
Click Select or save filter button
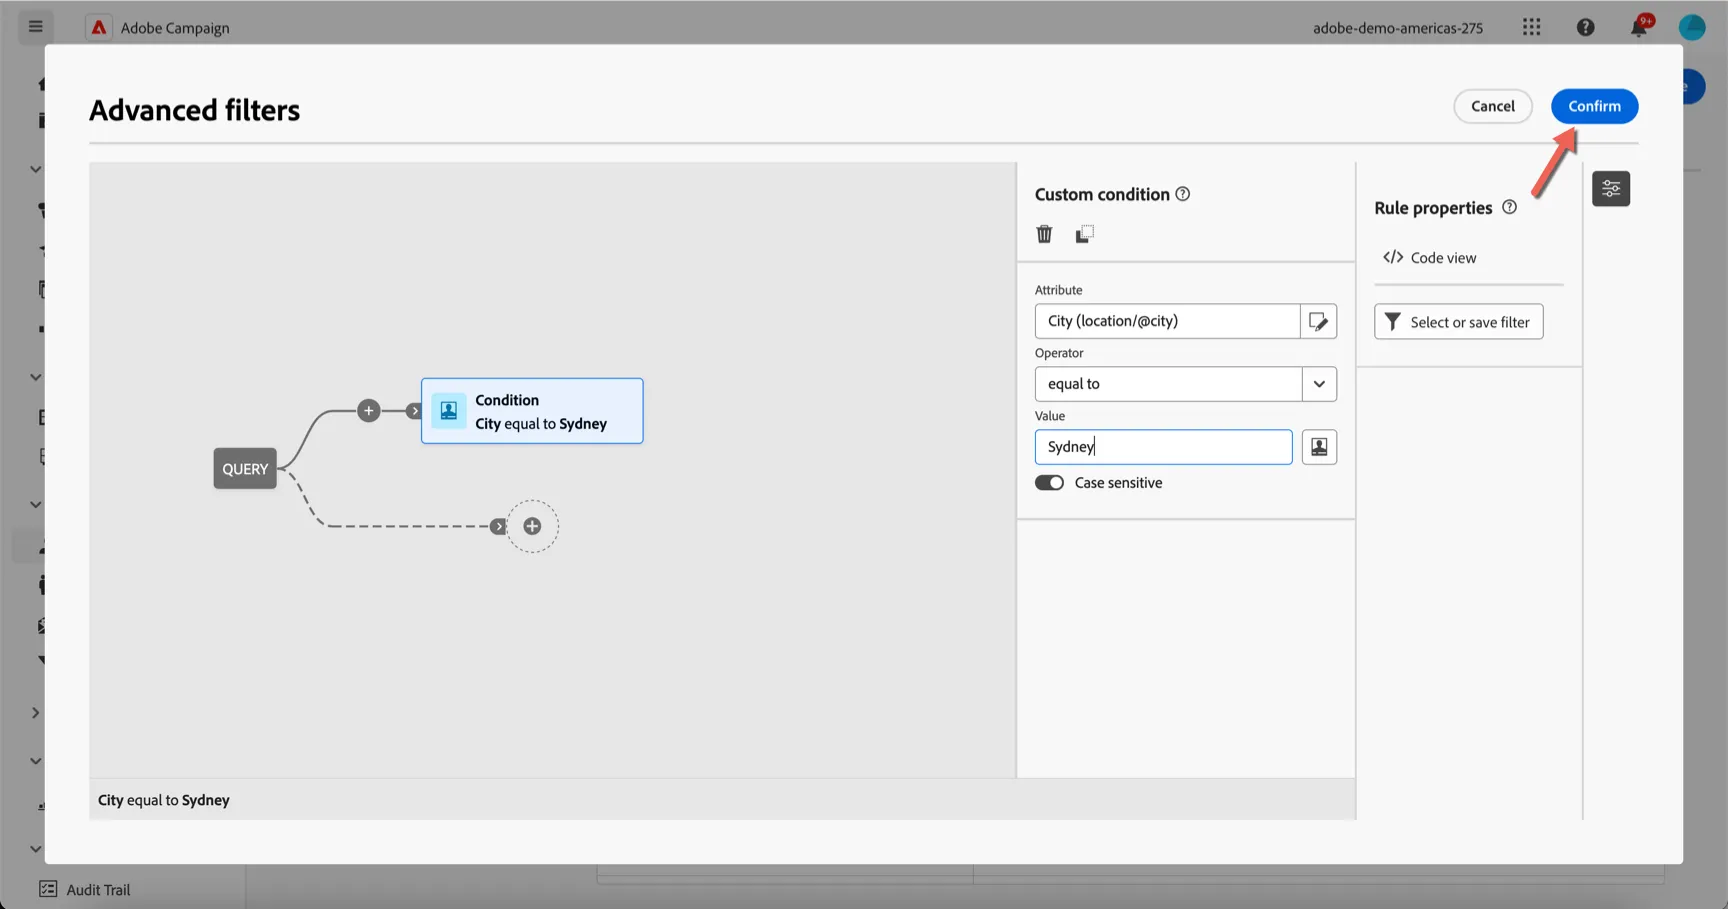[x=1458, y=322]
